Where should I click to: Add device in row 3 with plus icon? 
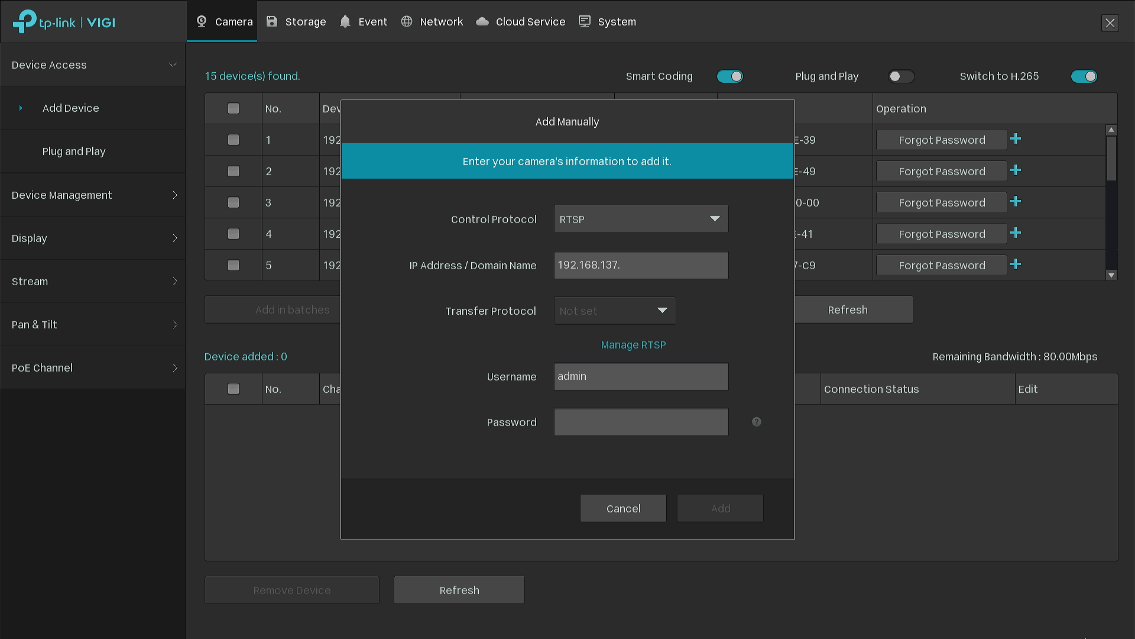(x=1016, y=201)
